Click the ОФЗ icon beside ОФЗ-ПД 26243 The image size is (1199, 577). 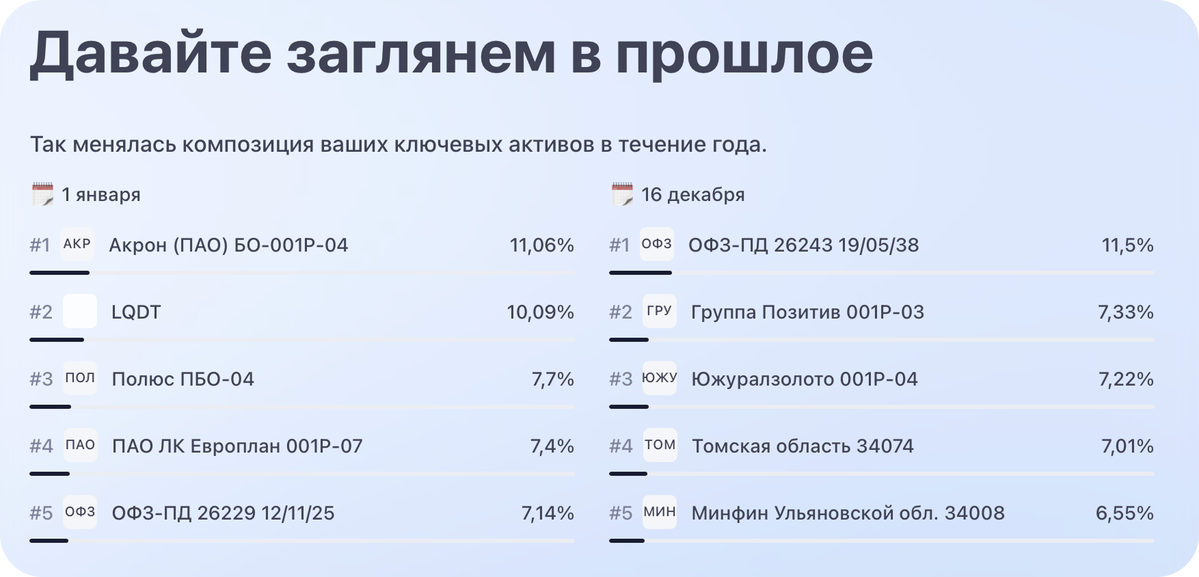pos(657,244)
